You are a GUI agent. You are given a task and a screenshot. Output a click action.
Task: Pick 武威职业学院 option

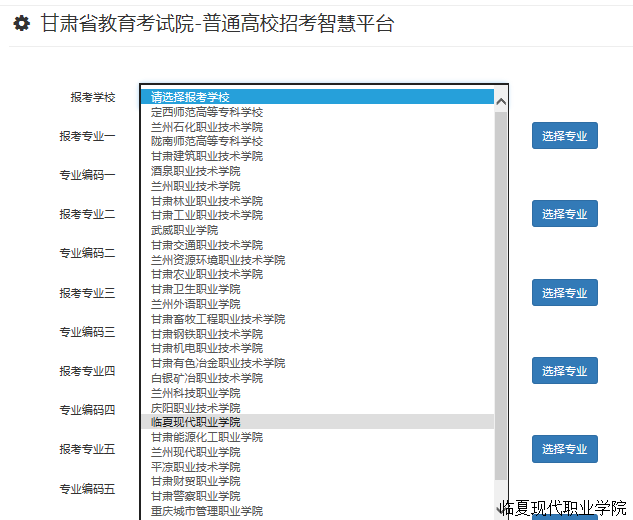coord(318,230)
